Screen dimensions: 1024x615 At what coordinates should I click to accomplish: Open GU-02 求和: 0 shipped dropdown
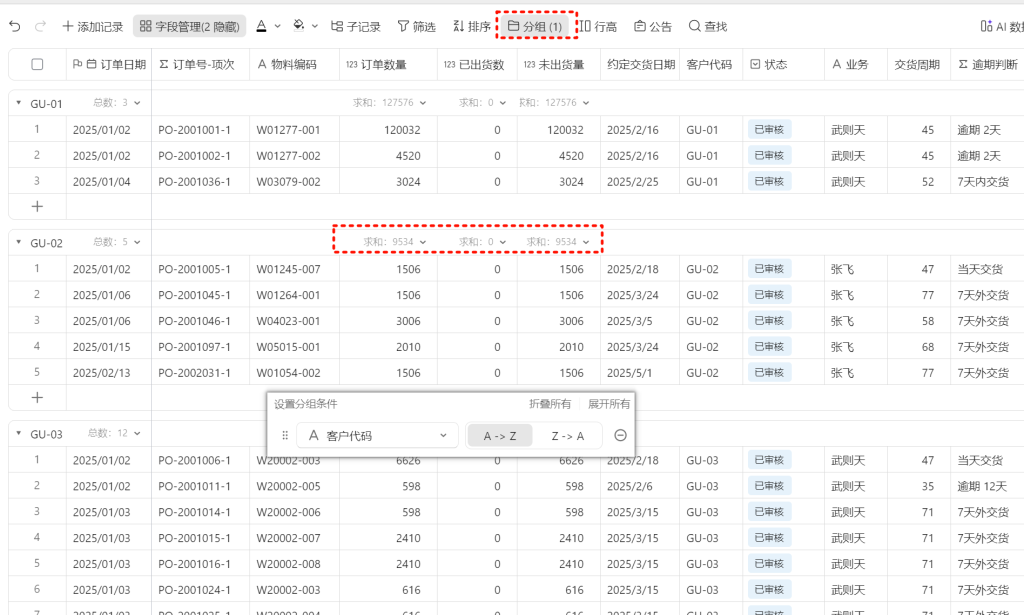(482, 242)
